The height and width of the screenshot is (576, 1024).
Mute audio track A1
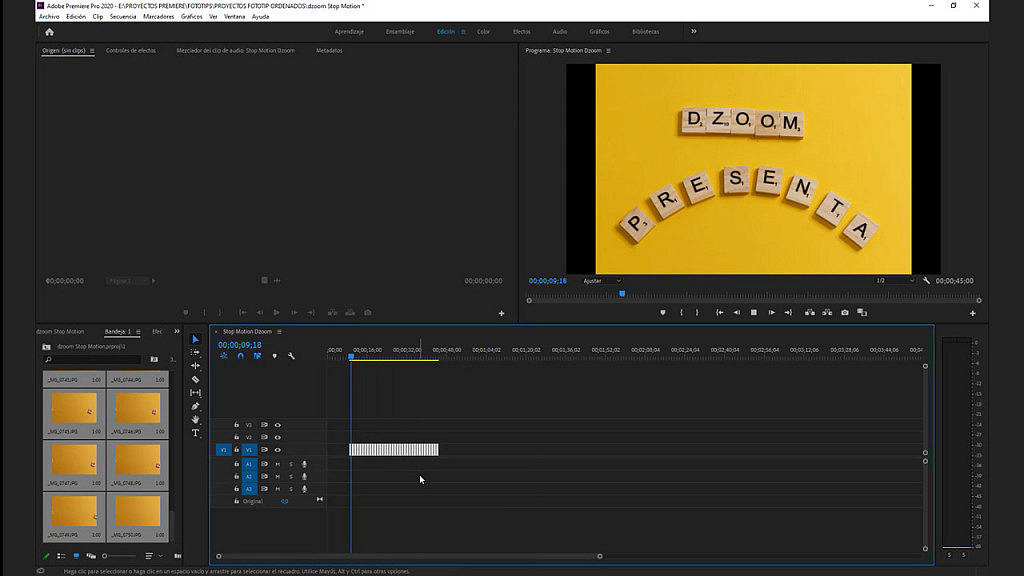click(277, 464)
